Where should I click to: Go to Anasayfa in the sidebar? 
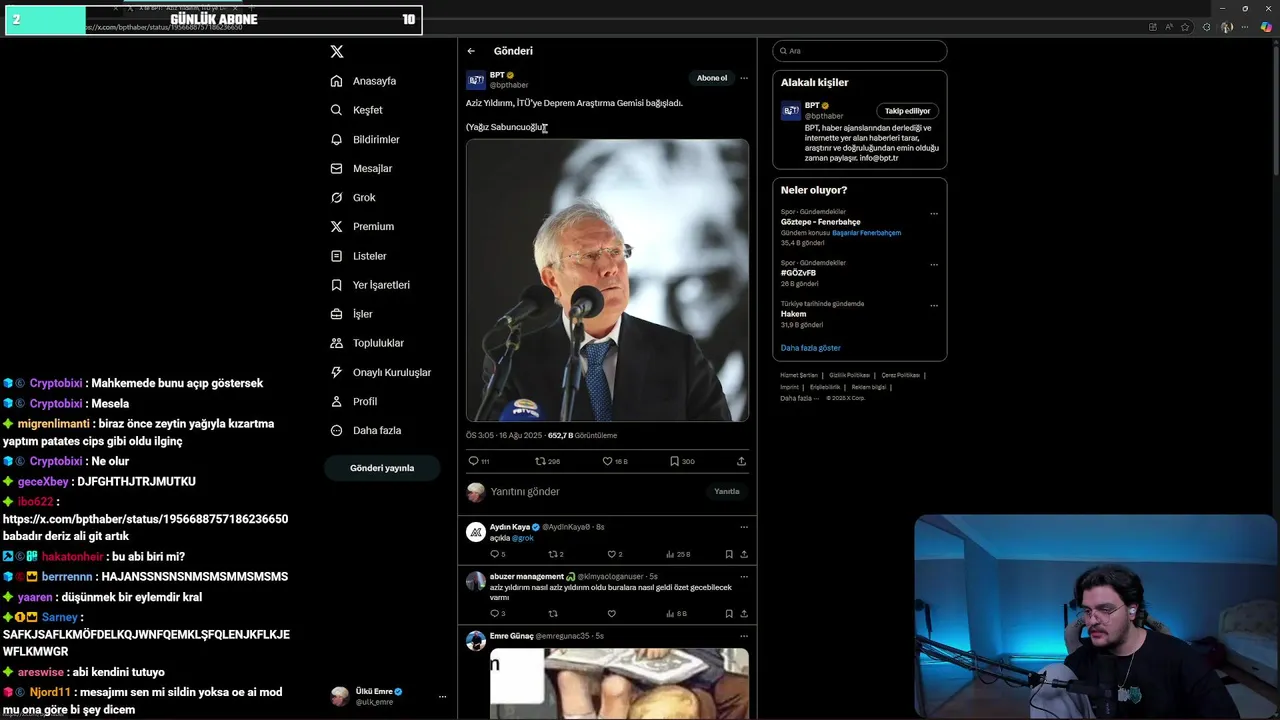(364, 81)
